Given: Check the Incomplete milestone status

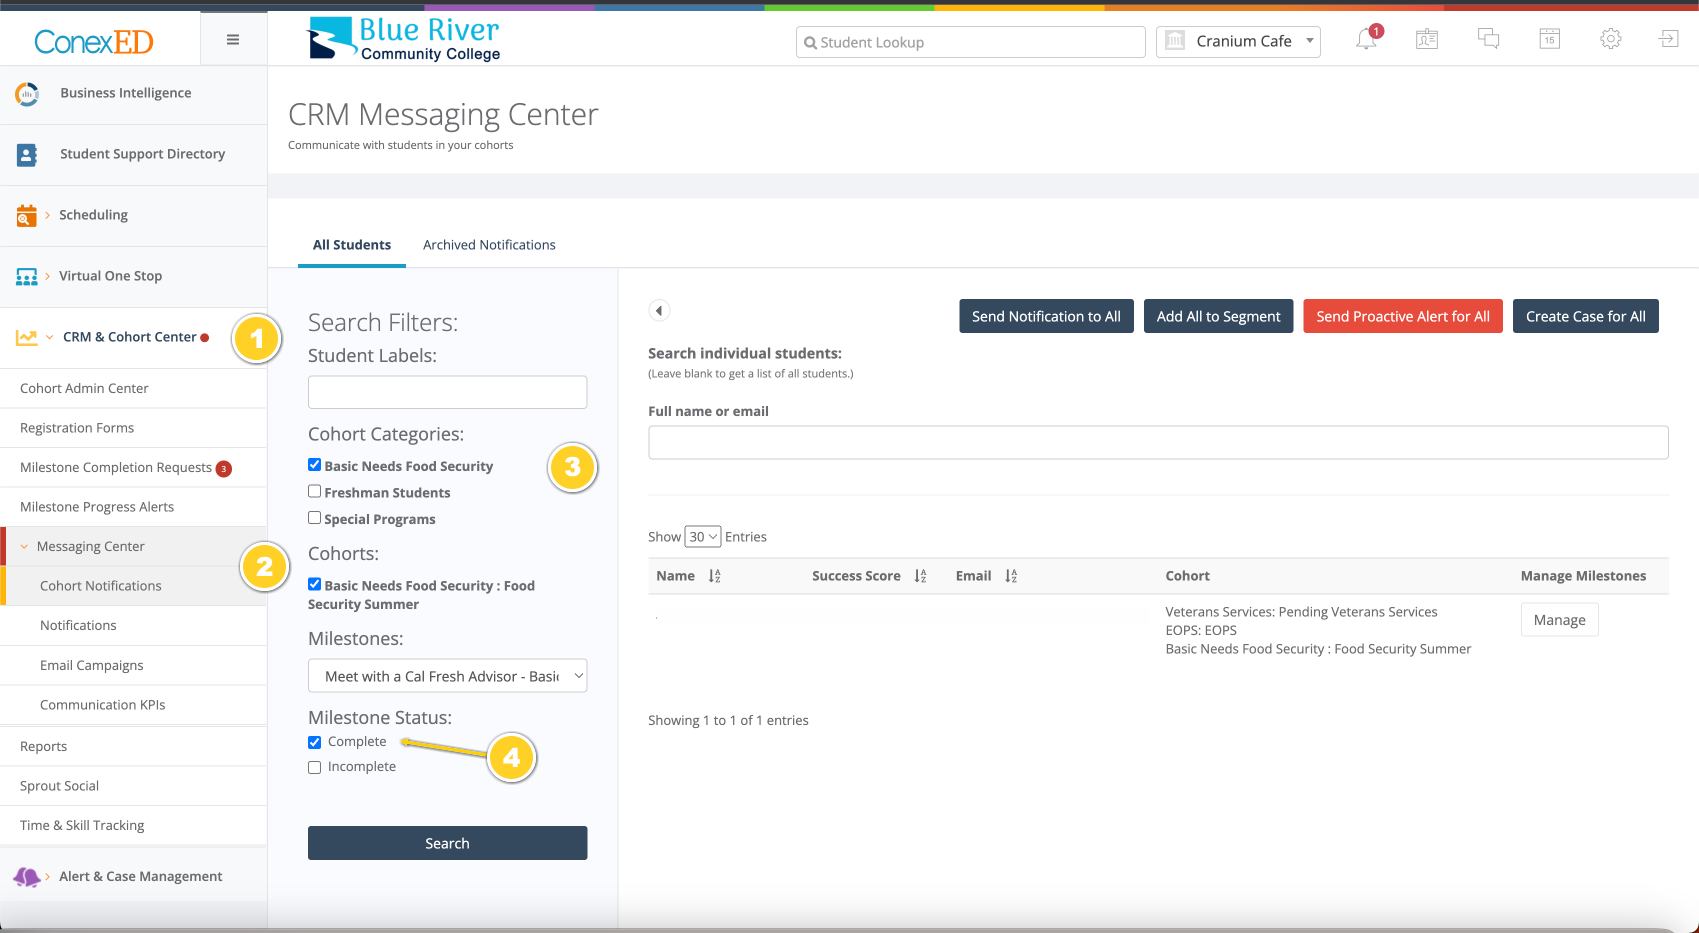Looking at the screenshot, I should (315, 767).
